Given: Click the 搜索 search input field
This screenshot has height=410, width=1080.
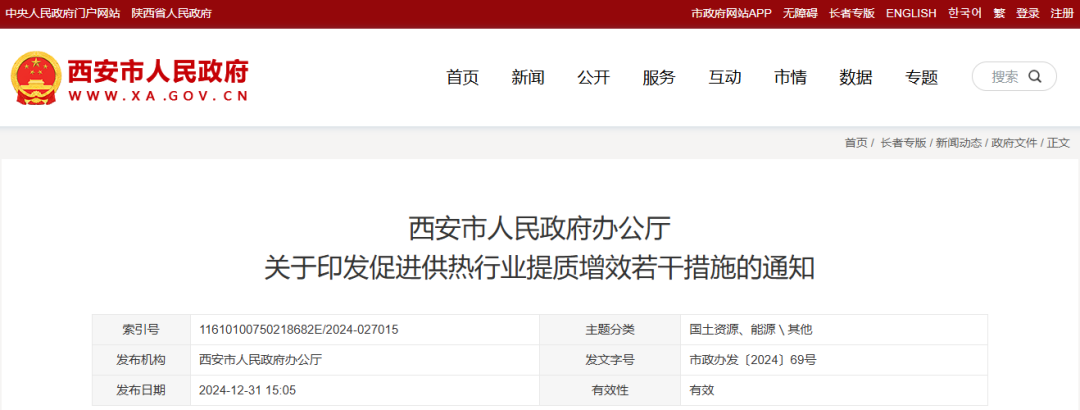Looking at the screenshot, I should pyautogui.click(x=1014, y=76).
